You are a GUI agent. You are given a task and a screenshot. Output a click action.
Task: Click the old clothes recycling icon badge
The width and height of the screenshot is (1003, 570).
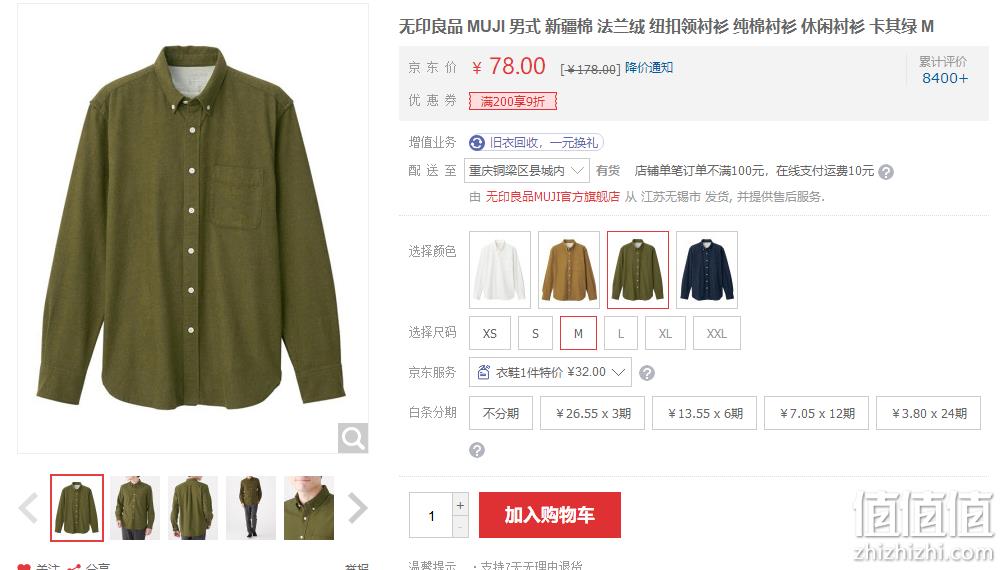[x=477, y=143]
